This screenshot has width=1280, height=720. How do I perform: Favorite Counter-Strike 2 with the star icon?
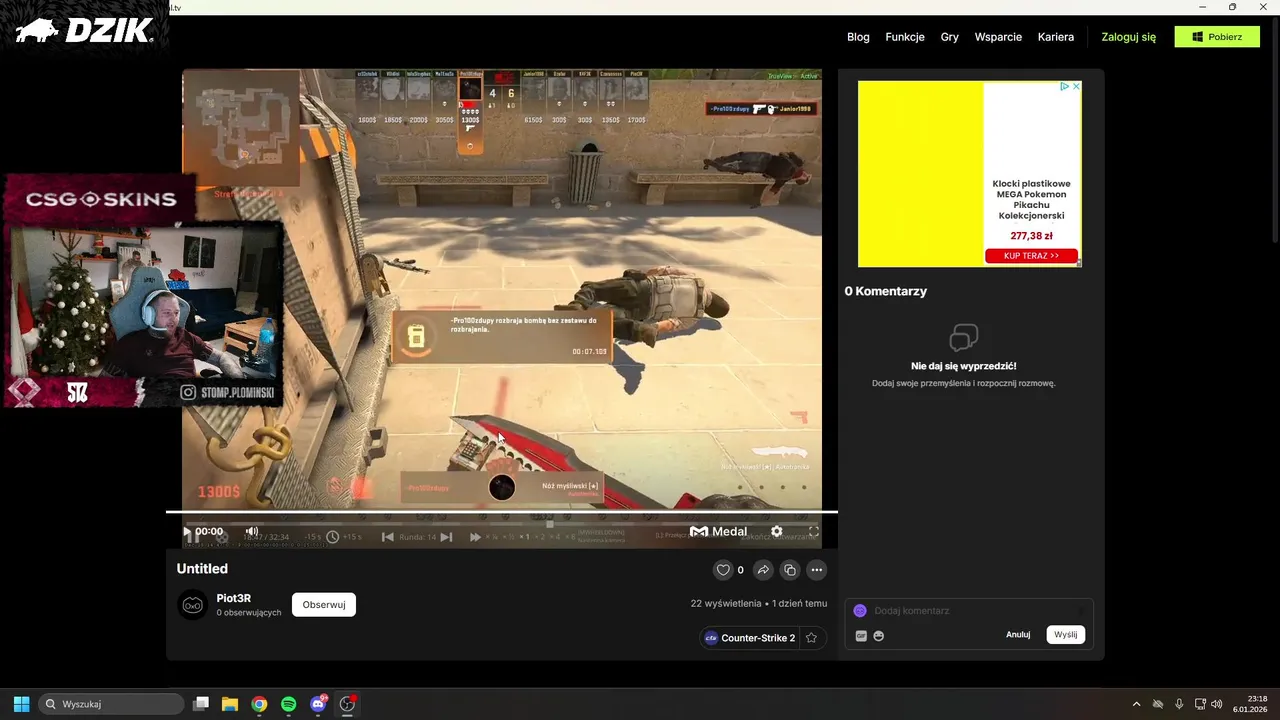click(812, 638)
